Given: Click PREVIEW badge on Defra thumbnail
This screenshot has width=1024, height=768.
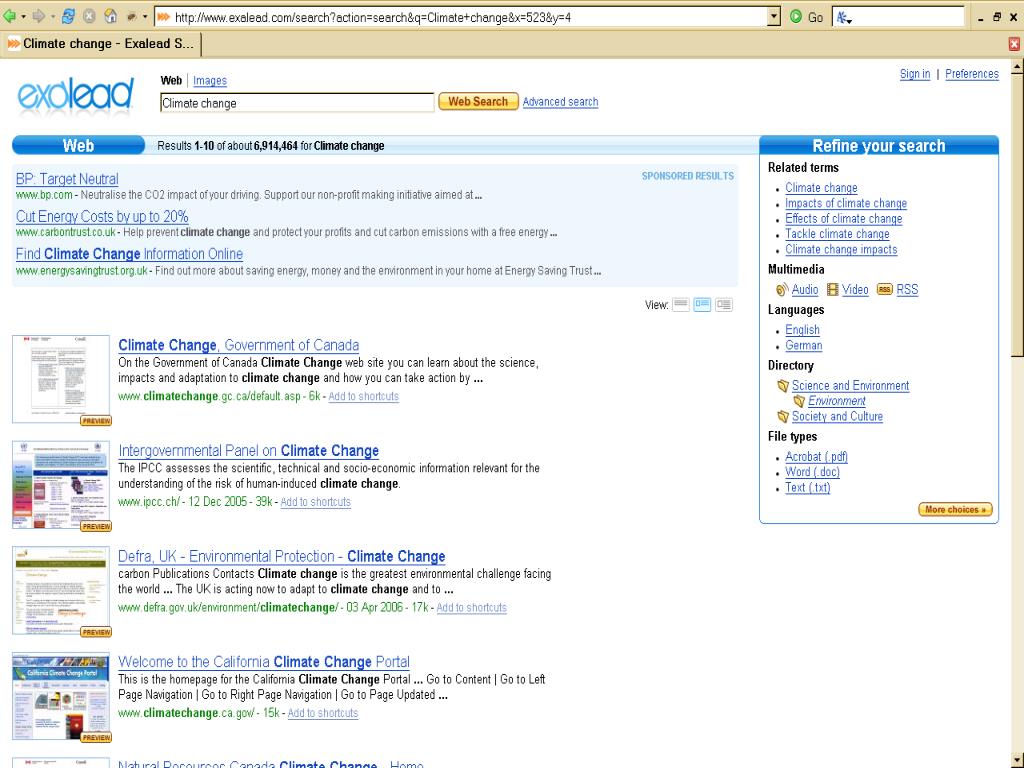Looking at the screenshot, I should (96, 632).
